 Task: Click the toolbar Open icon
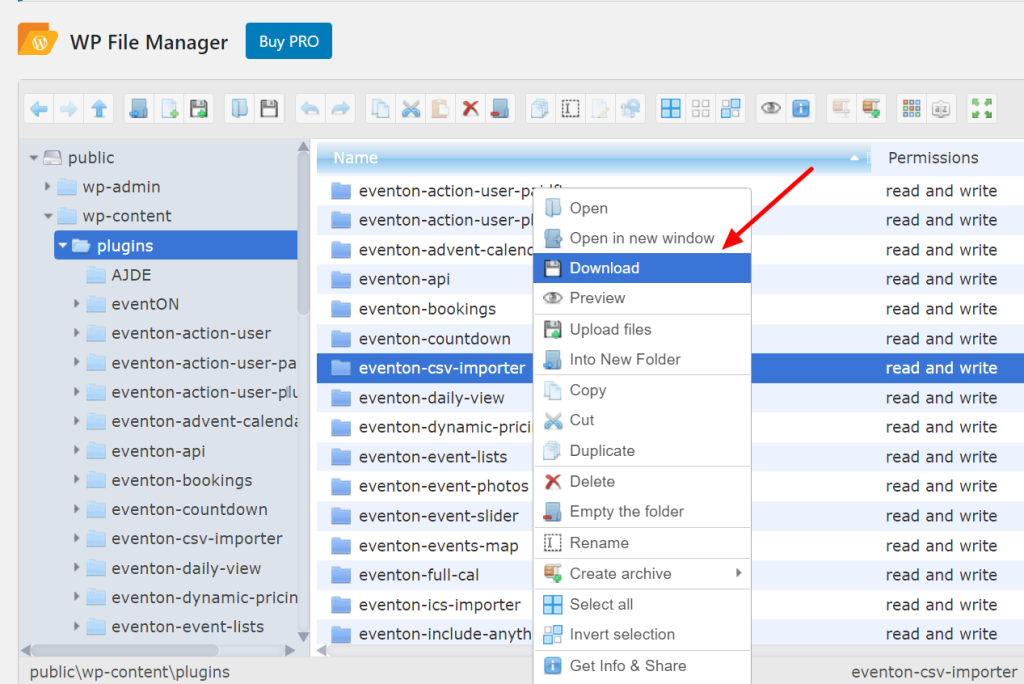239,108
